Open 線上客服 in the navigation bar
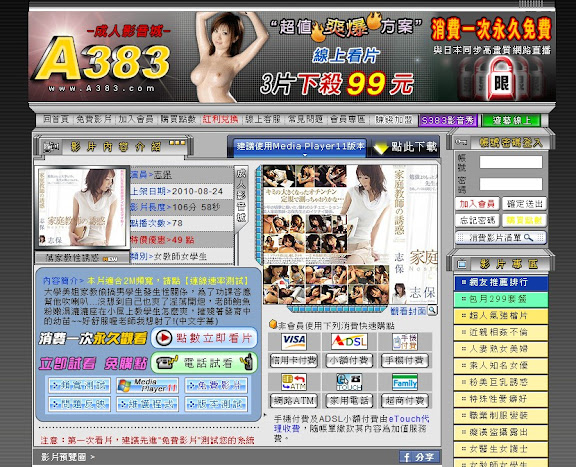Screen dimensions: 576x467 point(263,120)
